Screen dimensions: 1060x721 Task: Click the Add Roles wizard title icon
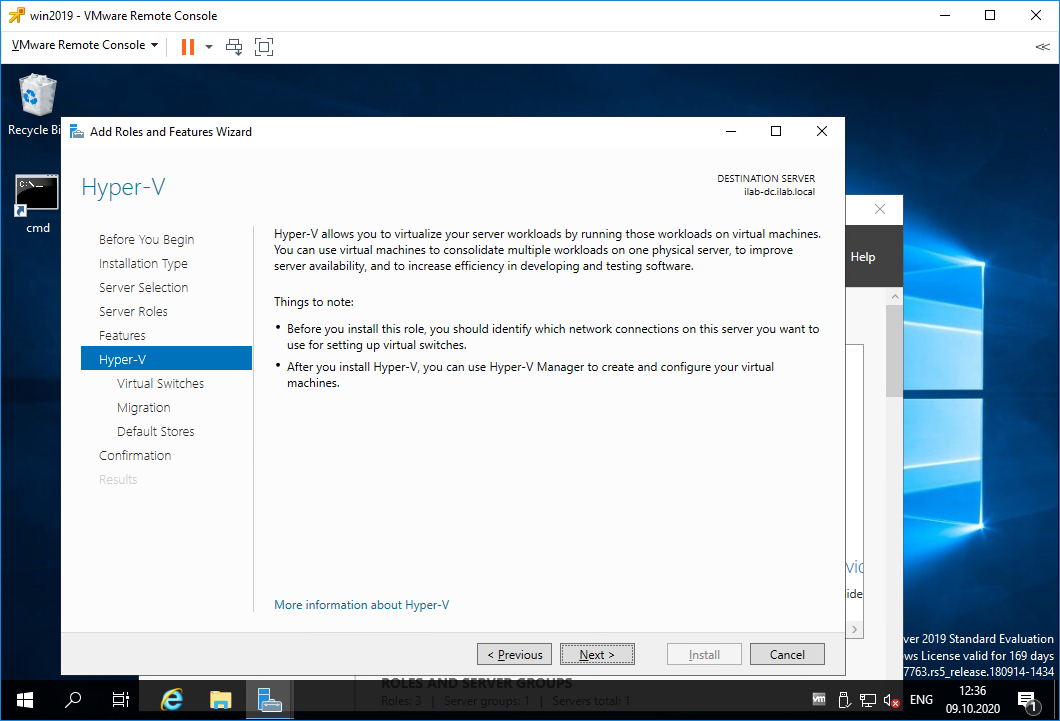coord(77,132)
